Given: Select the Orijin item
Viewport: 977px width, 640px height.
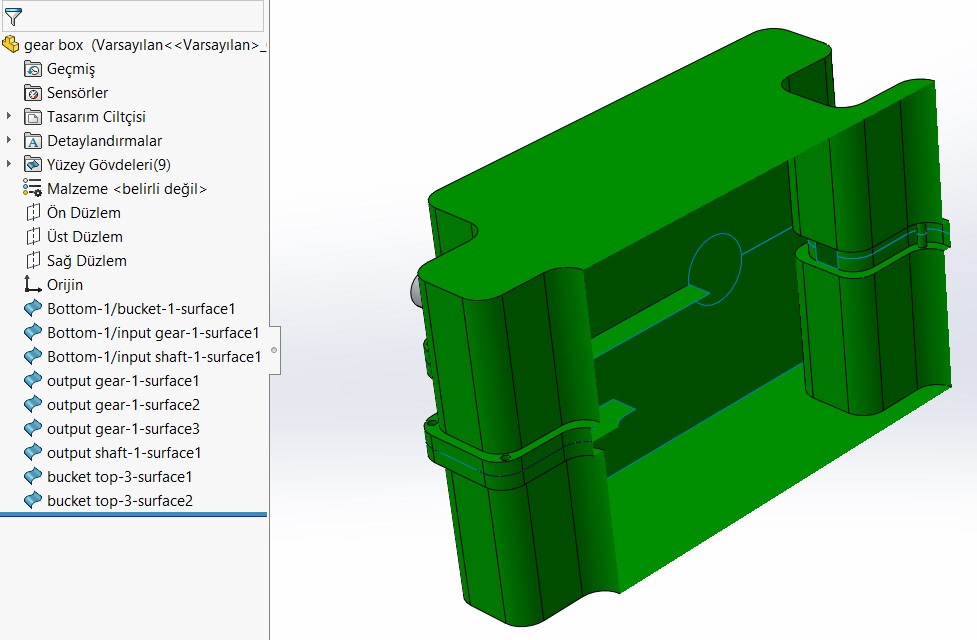Looking at the screenshot, I should point(65,285).
